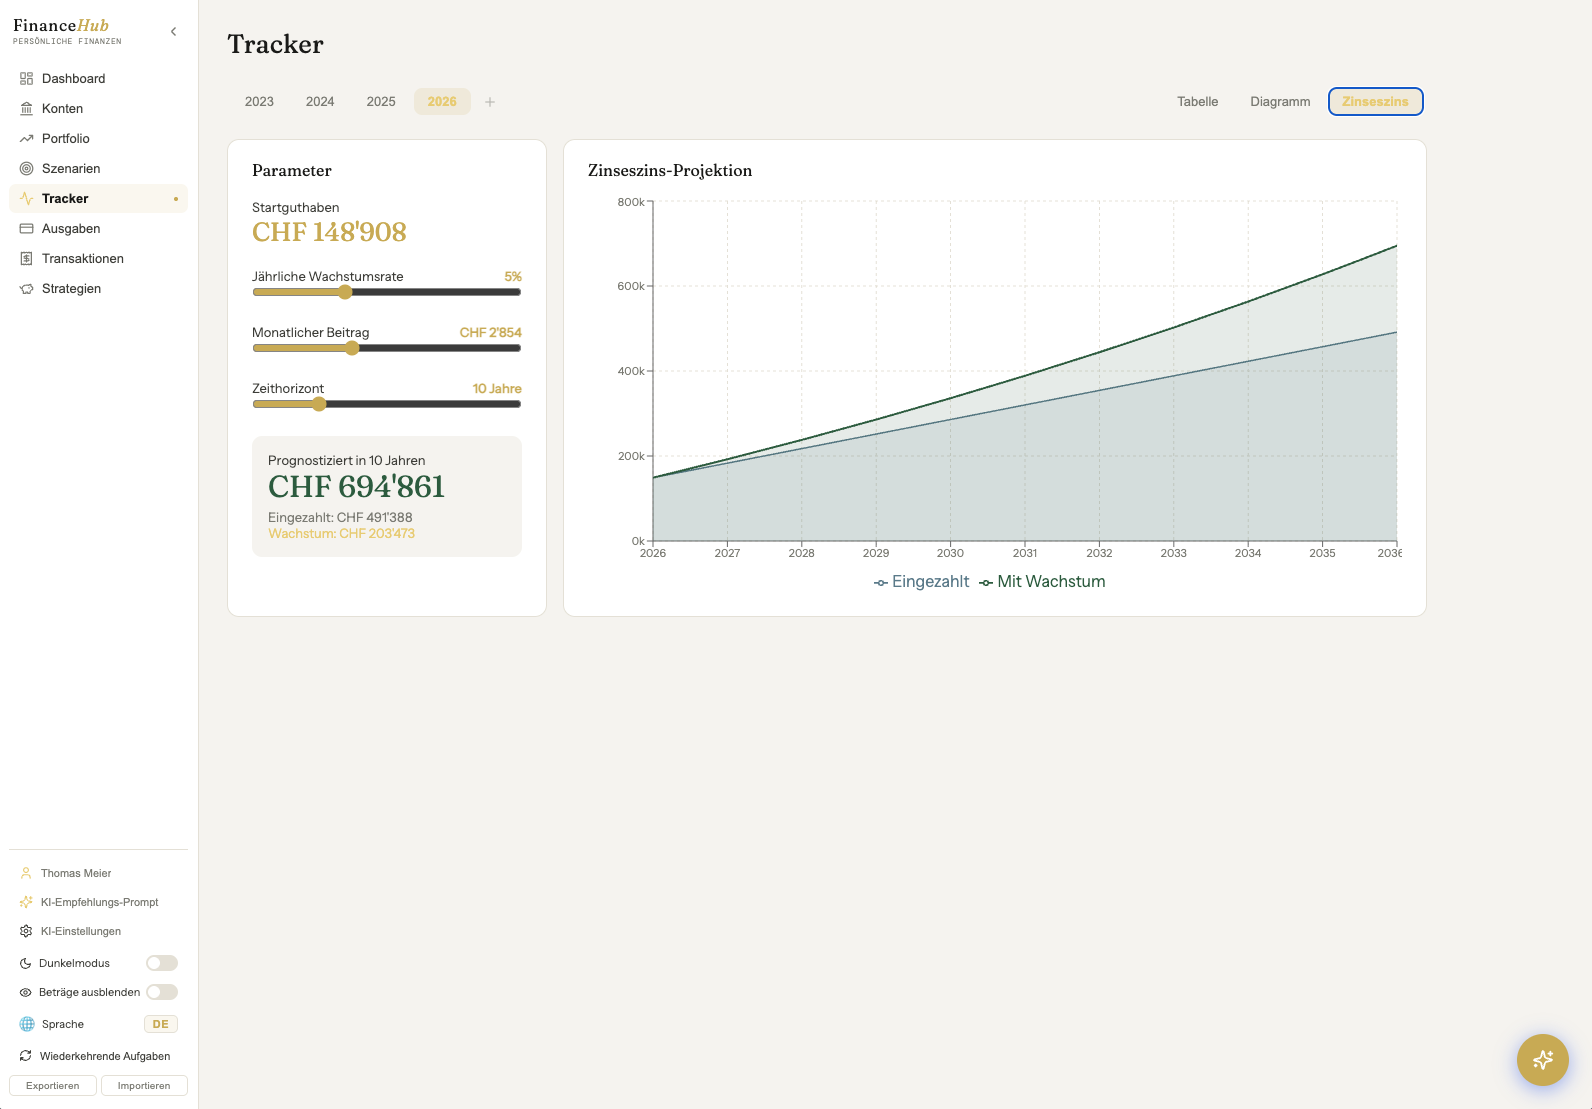Click the 'Eingezahlt: CHF 491'388' text
This screenshot has height=1109, width=1592.
pyautogui.click(x=340, y=517)
